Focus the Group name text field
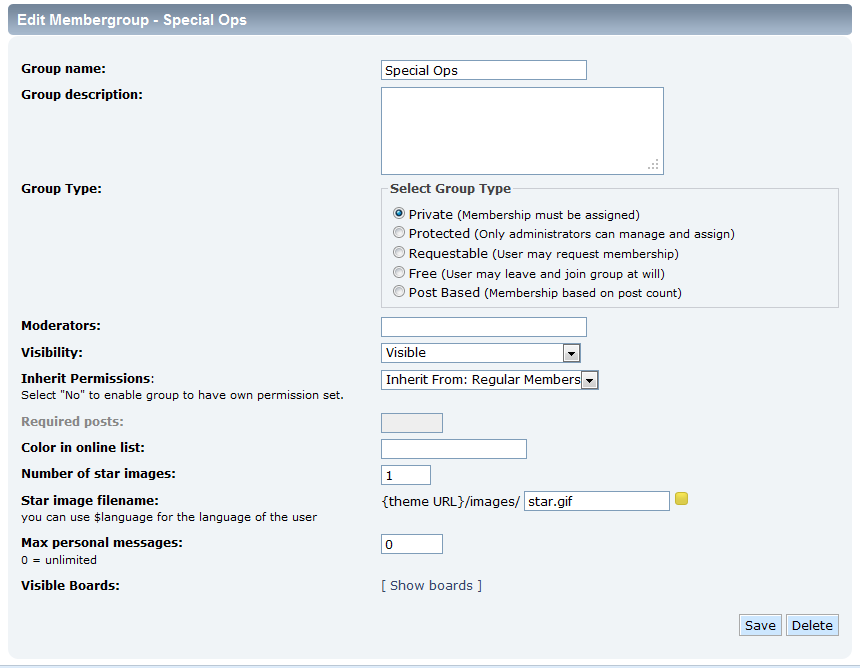This screenshot has height=668, width=860. (484, 70)
